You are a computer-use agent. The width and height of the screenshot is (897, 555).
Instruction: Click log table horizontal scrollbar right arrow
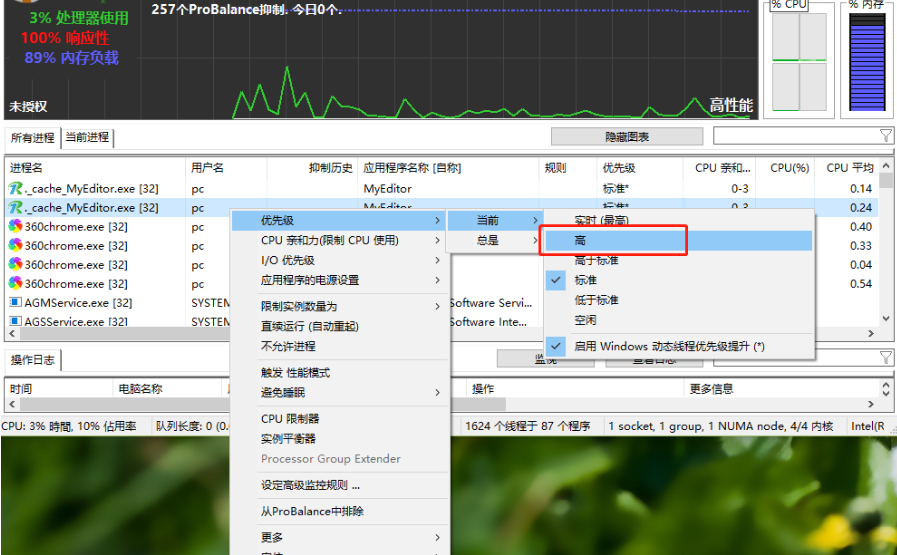871,404
